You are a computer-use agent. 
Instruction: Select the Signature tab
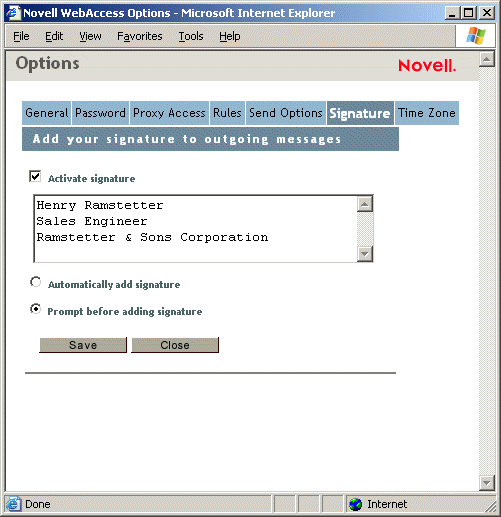[x=360, y=113]
